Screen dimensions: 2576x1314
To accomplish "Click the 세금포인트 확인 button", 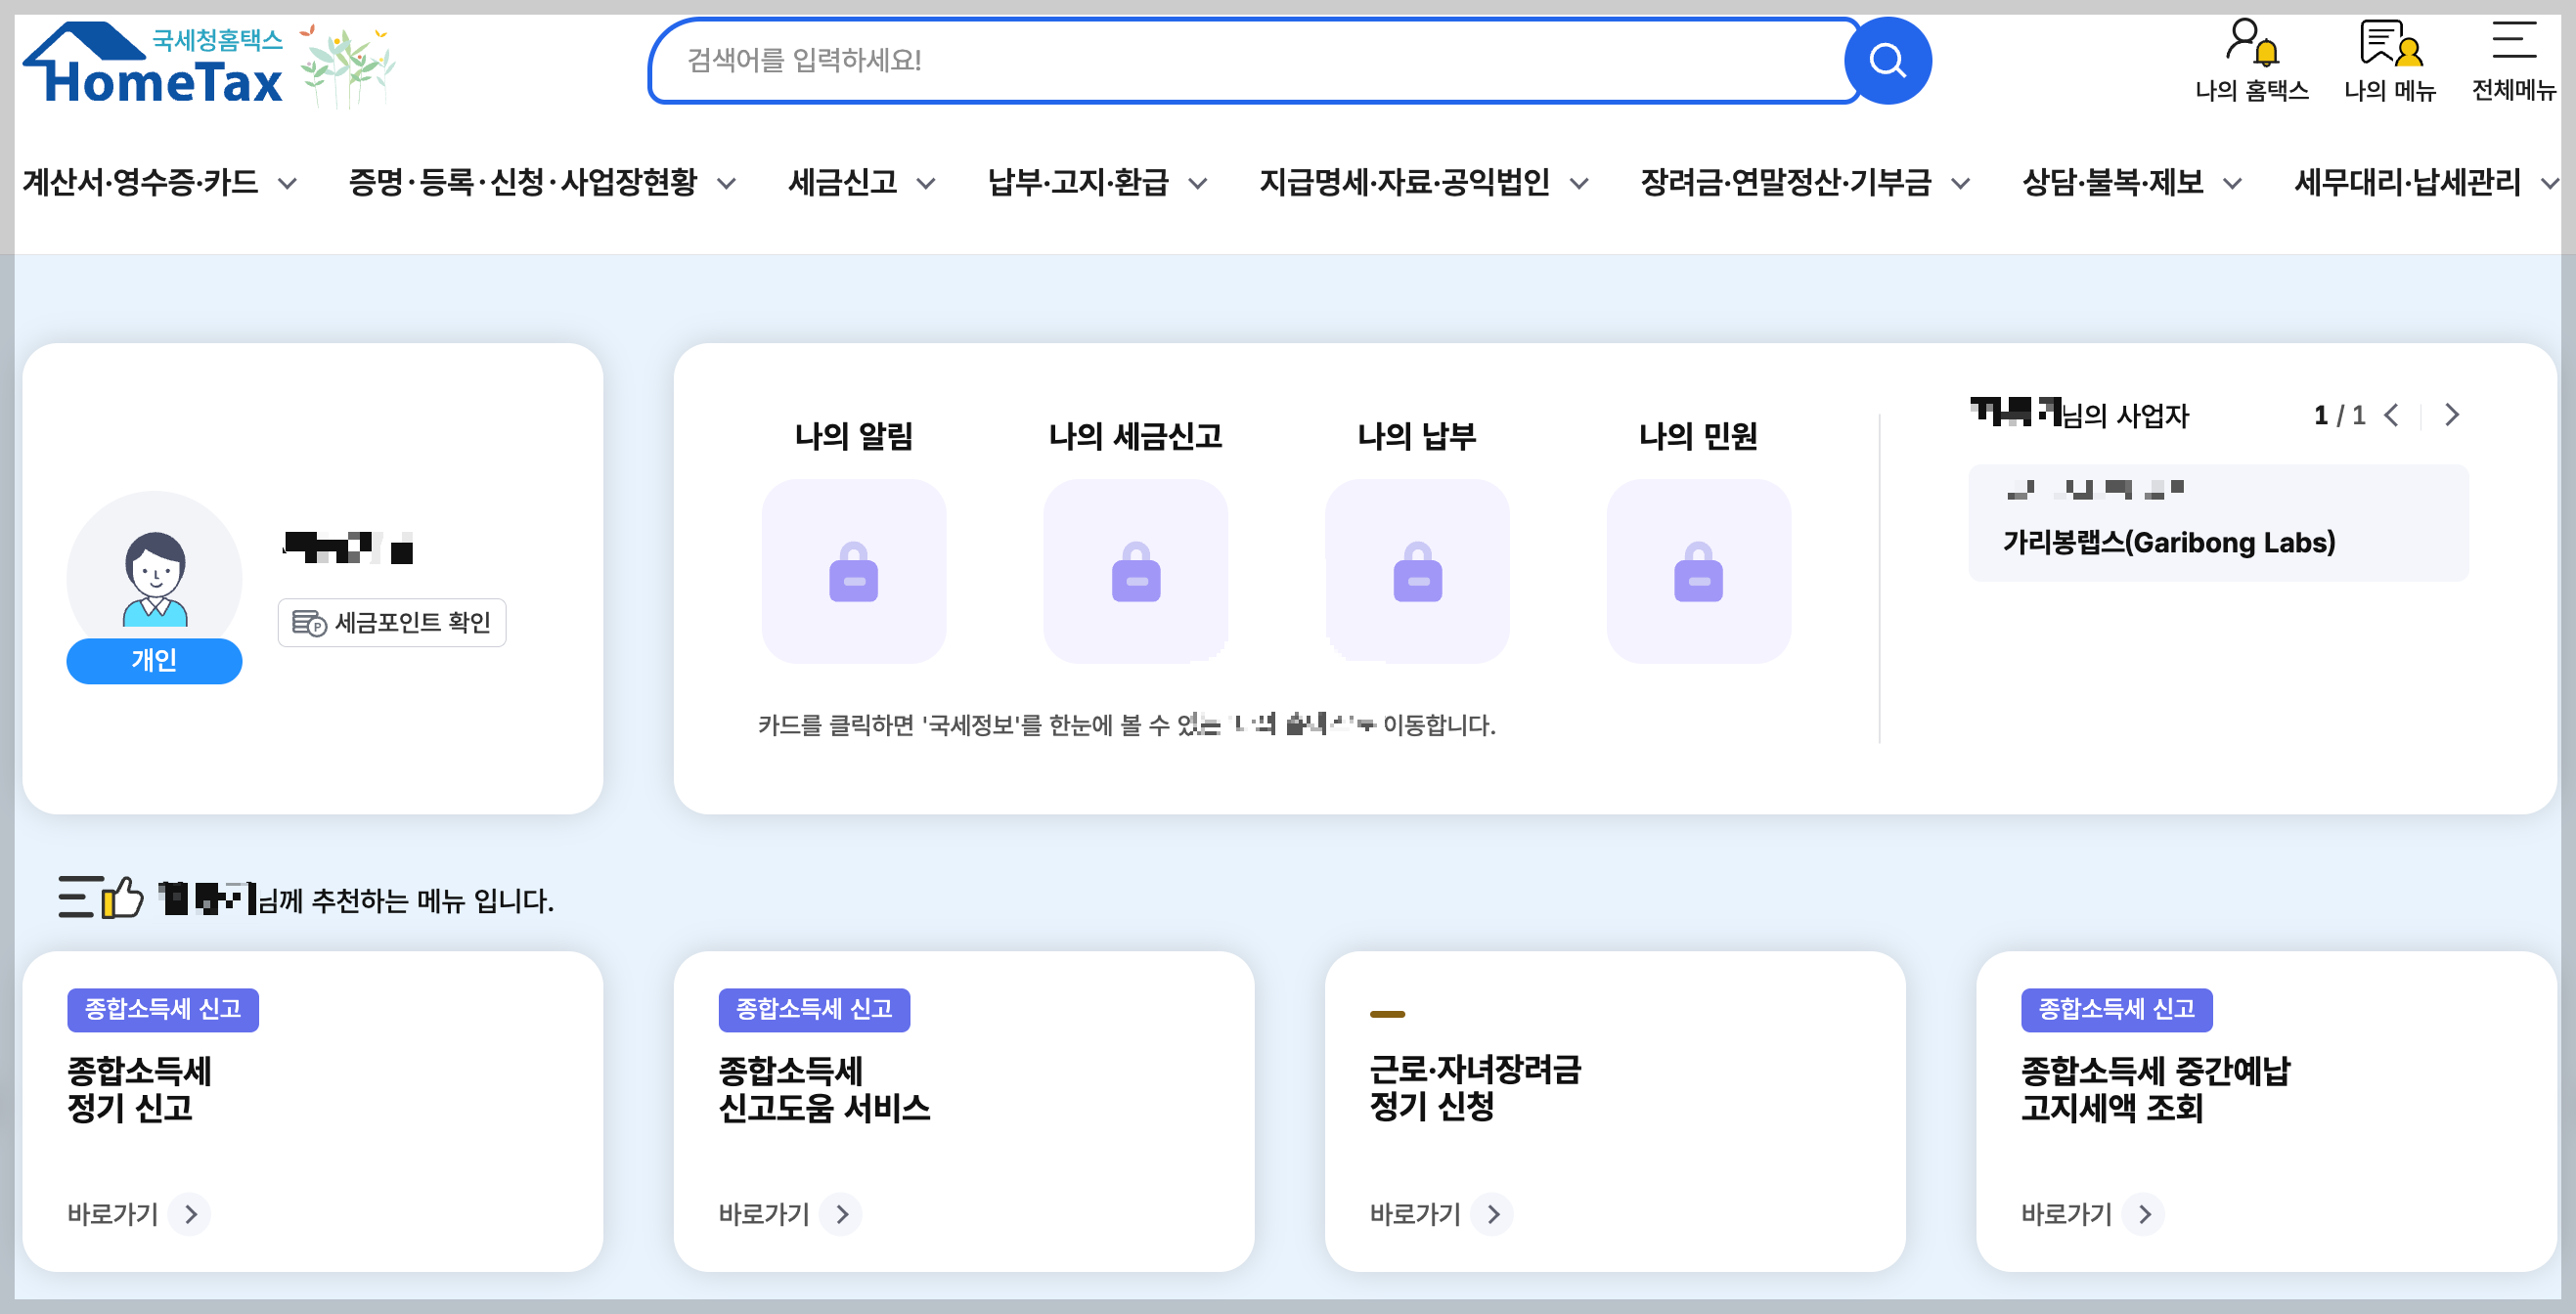I will 392,622.
